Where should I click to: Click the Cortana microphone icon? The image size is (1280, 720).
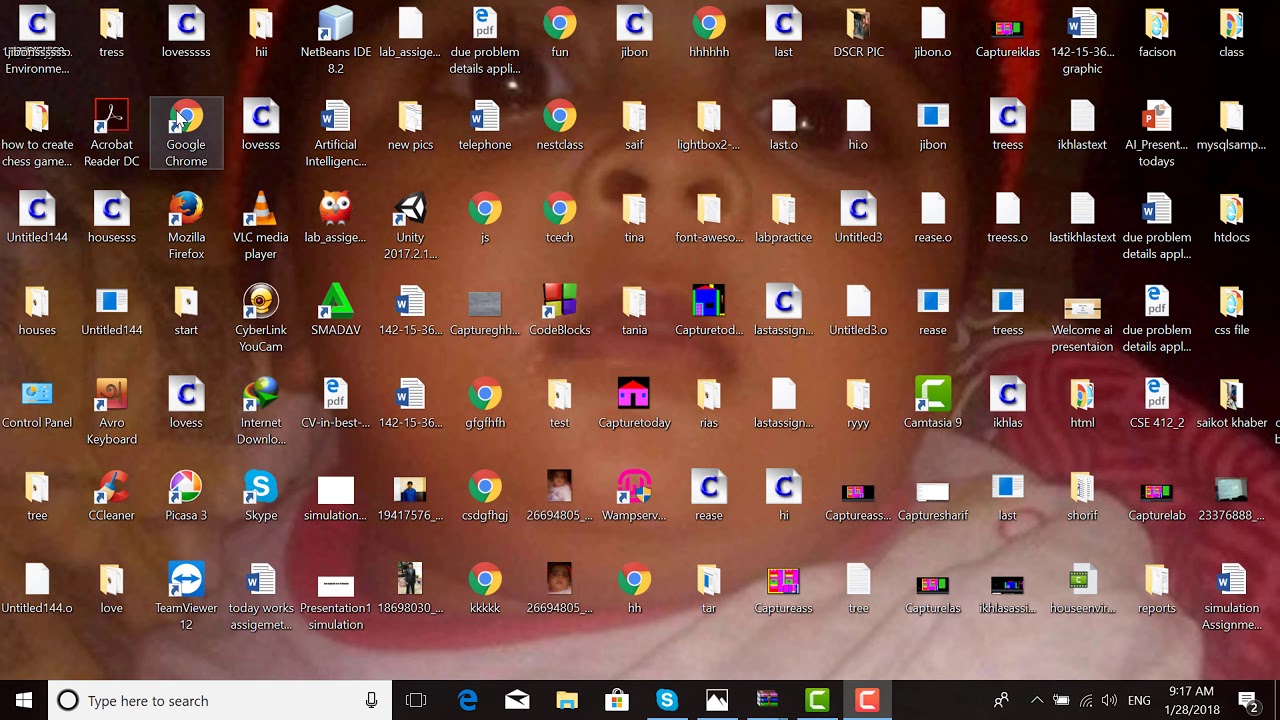pyautogui.click(x=371, y=700)
